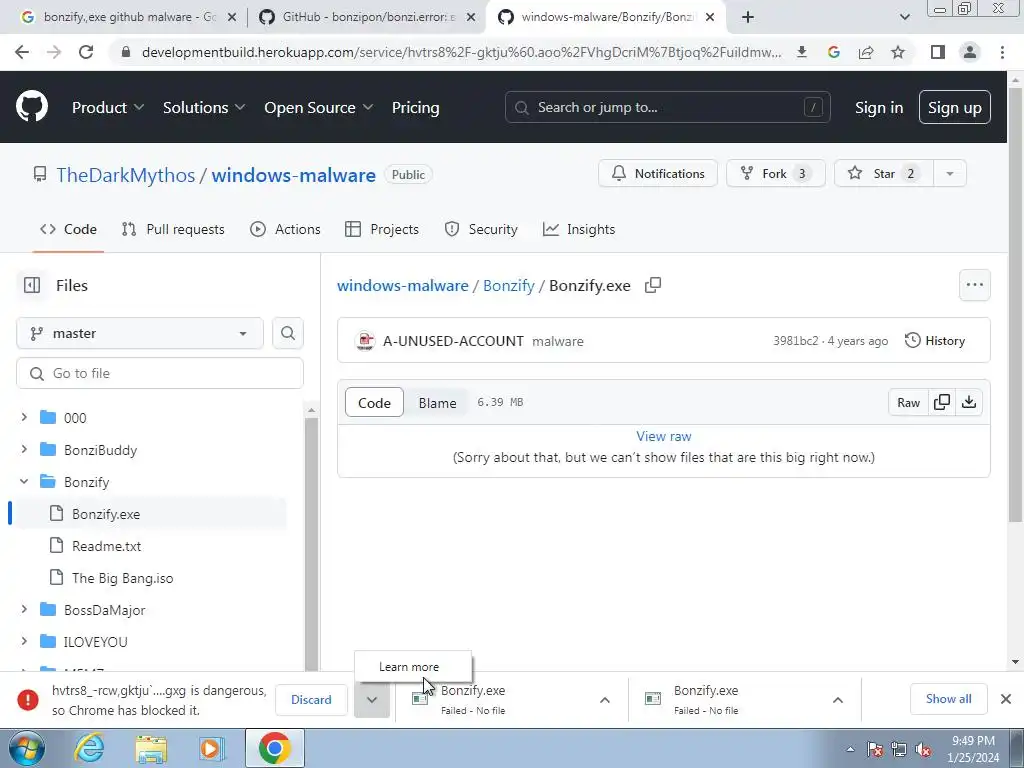Click blocked download options dropdown arrow
Screen dimensions: 1024x768
click(x=372, y=700)
